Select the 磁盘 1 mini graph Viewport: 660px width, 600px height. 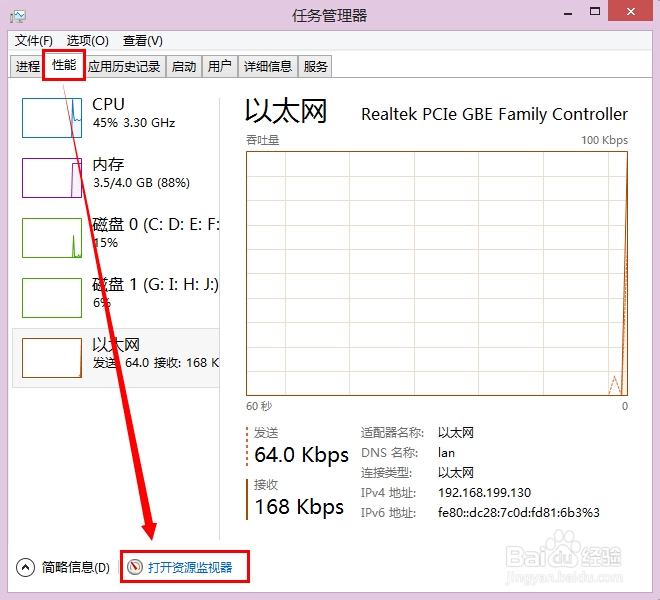pos(52,298)
